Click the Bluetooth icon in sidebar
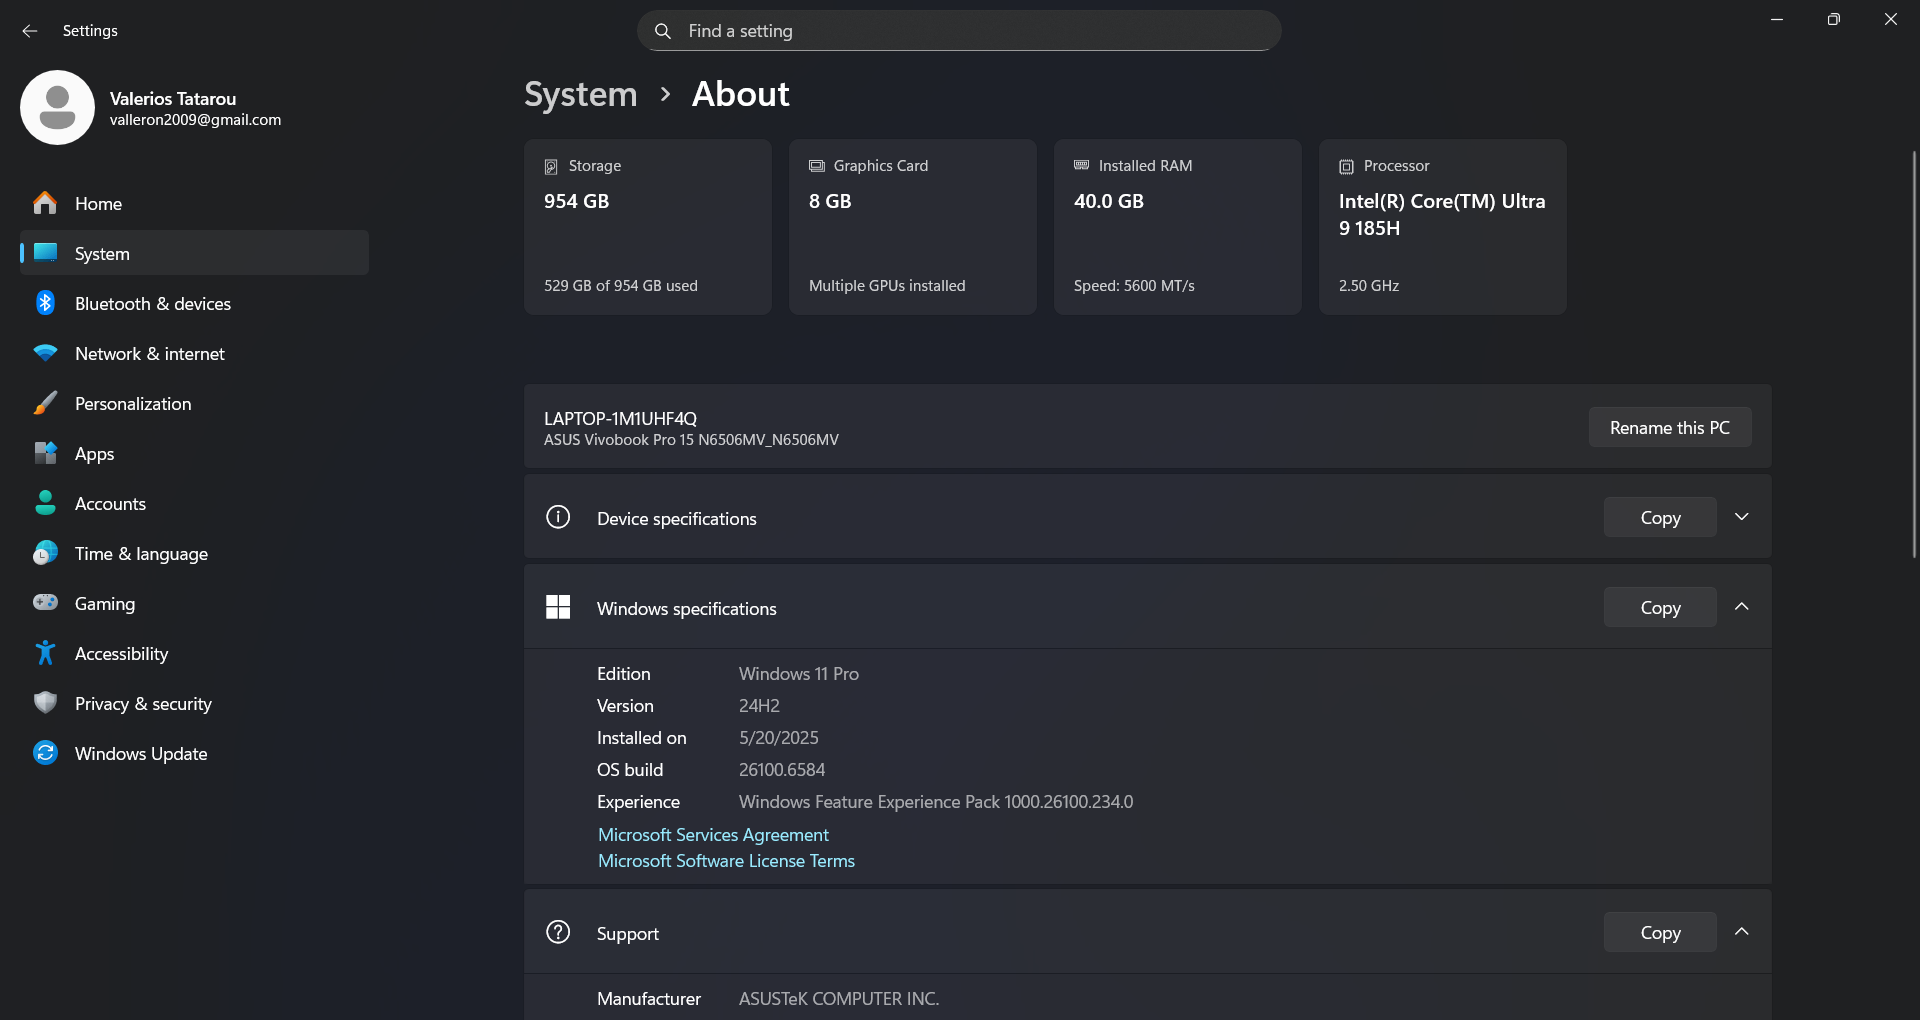 (x=45, y=303)
